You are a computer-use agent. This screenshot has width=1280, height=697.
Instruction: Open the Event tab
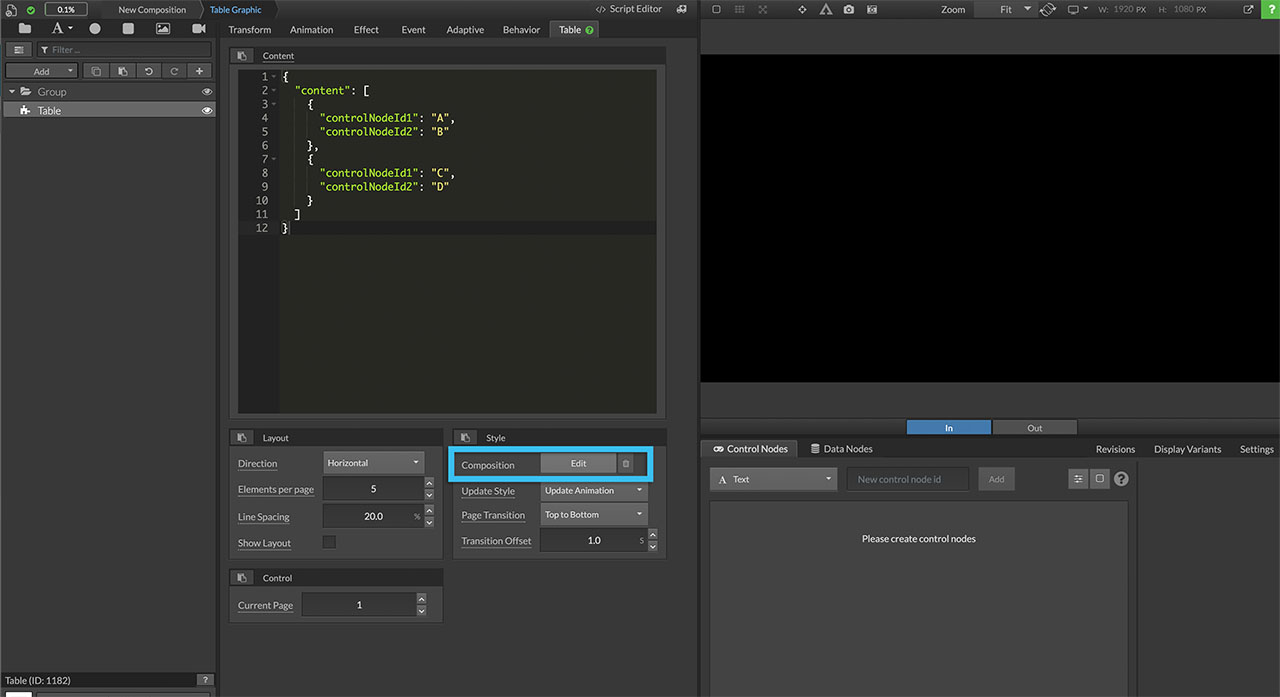tap(413, 30)
